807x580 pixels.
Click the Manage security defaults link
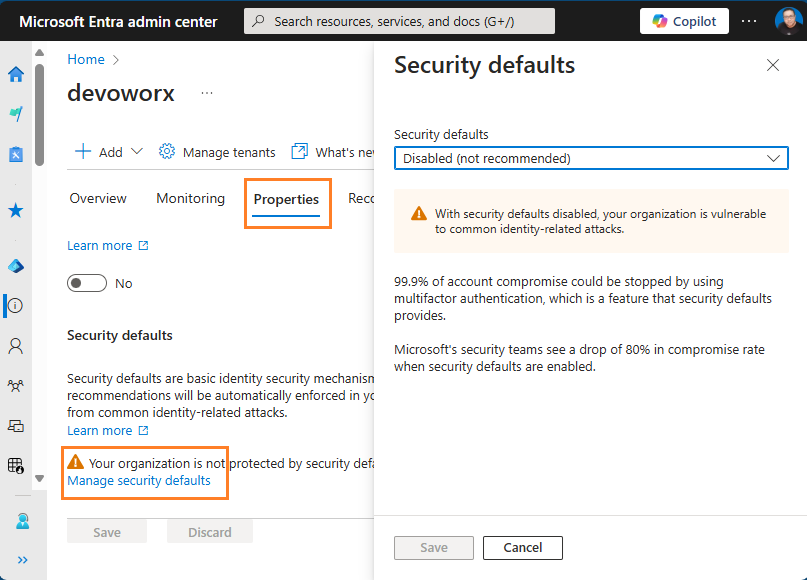(x=139, y=481)
